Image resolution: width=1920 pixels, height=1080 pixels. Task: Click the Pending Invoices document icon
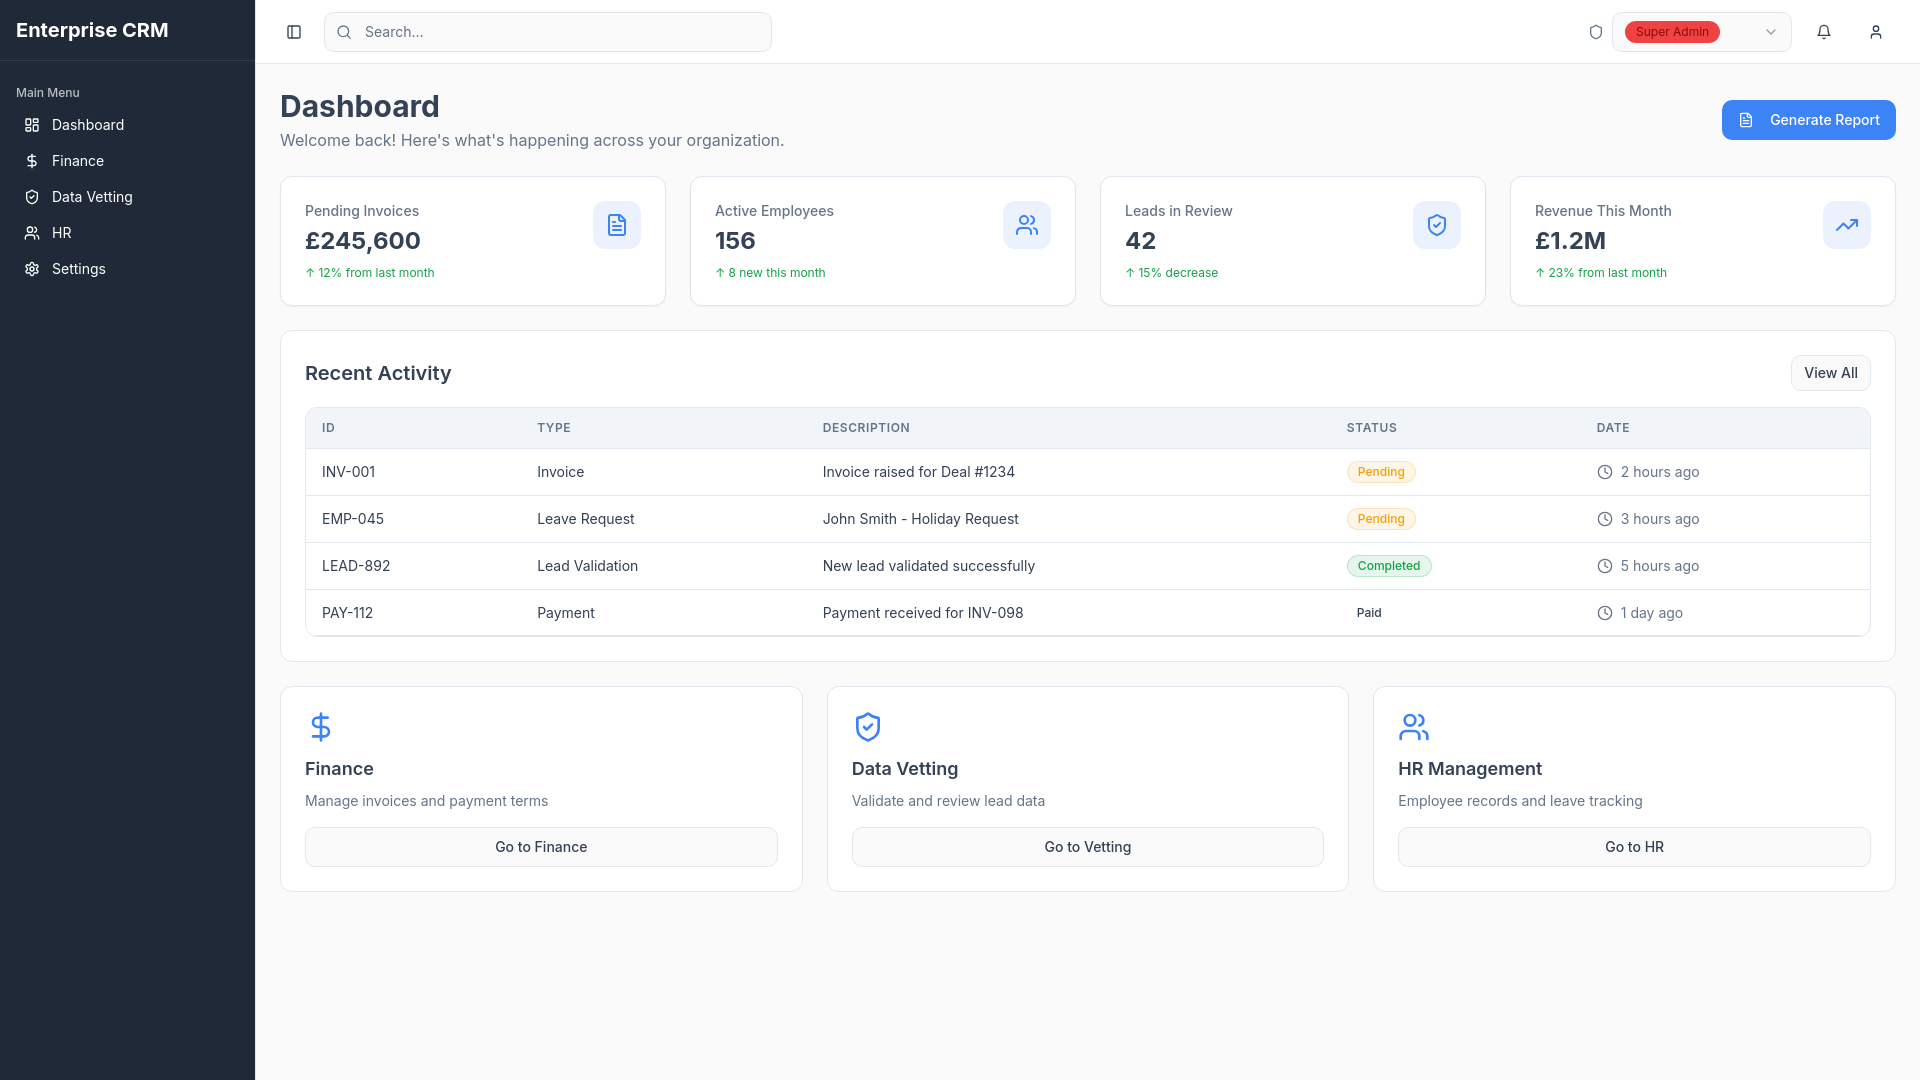617,225
